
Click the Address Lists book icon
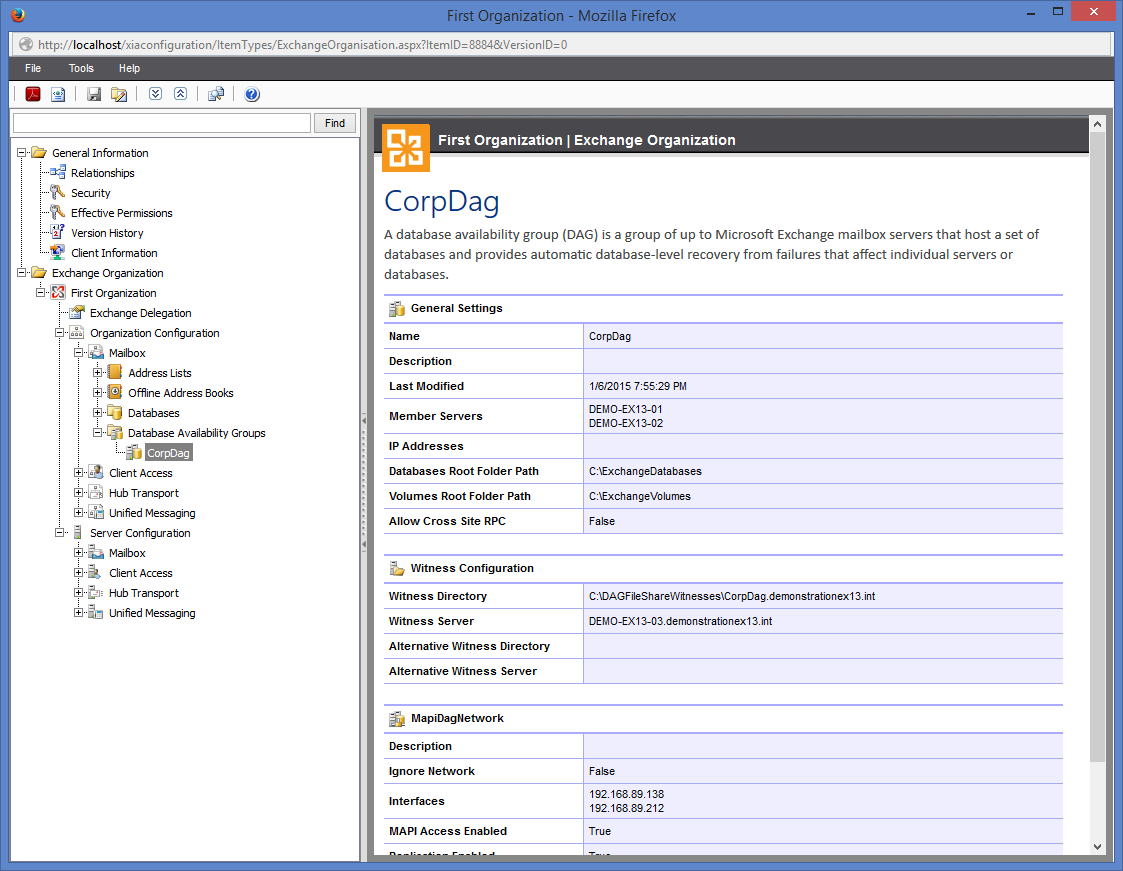pos(115,372)
